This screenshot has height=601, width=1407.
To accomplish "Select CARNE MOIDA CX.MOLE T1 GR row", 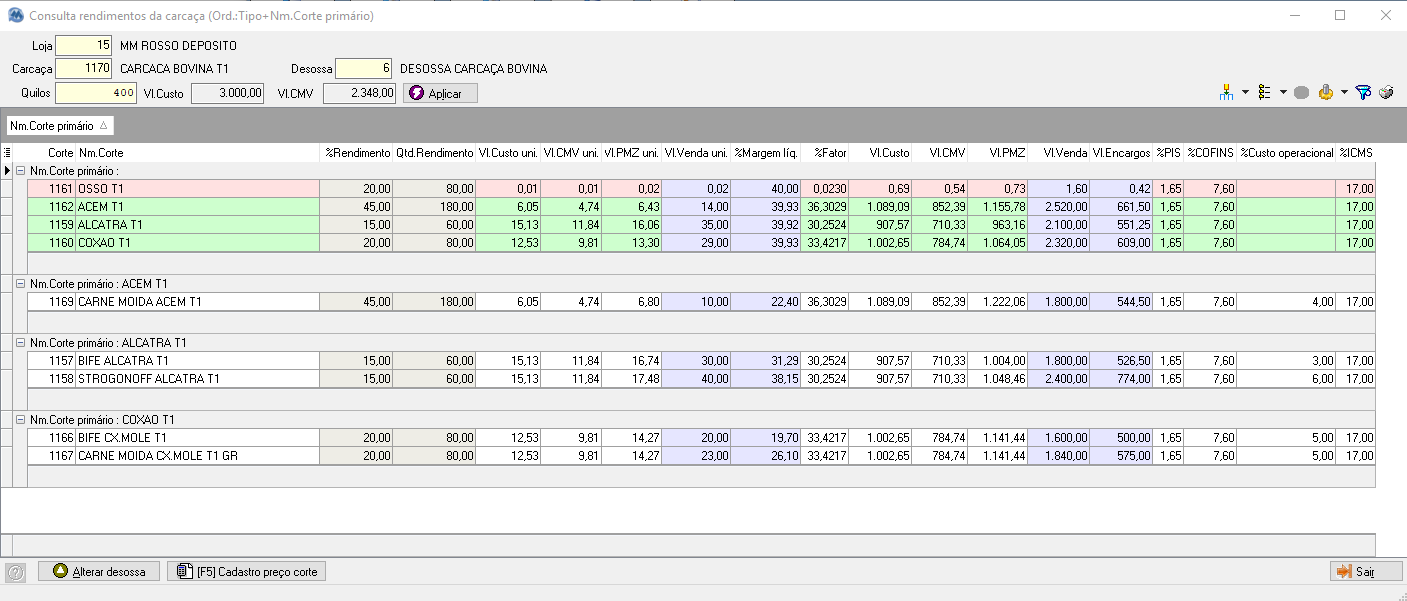I will click(701, 456).
